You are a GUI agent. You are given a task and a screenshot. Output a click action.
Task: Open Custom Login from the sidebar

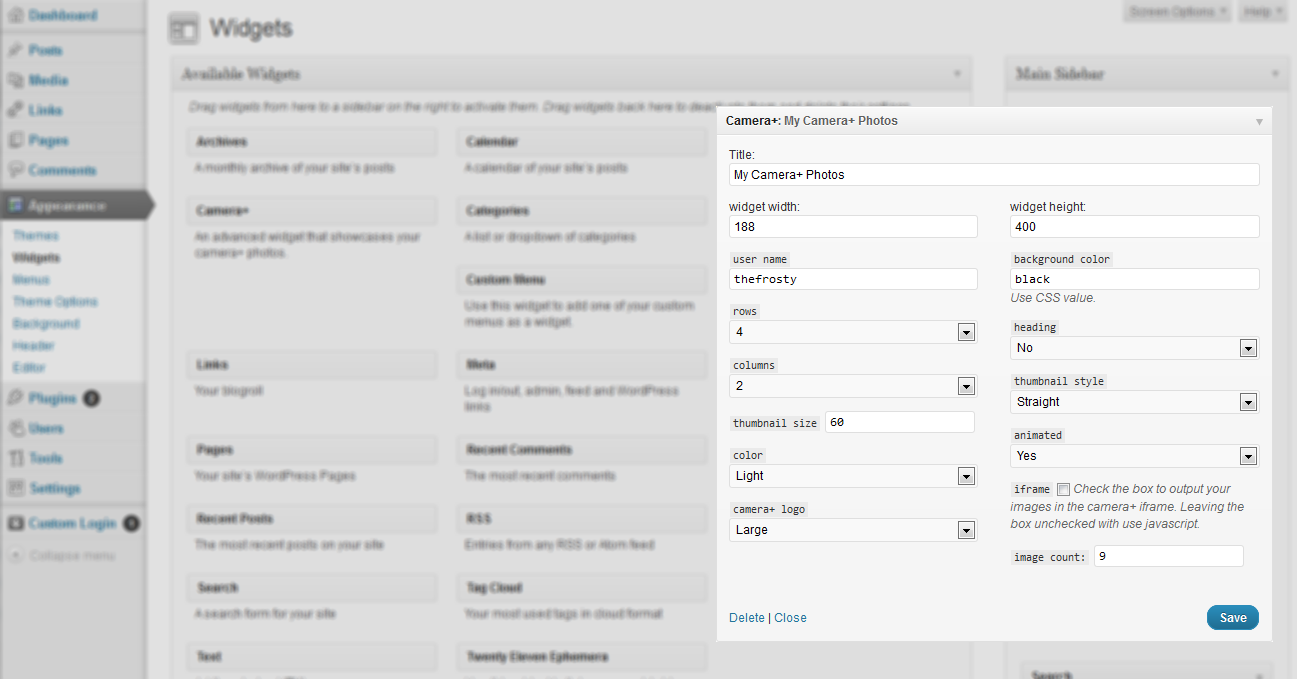point(72,523)
